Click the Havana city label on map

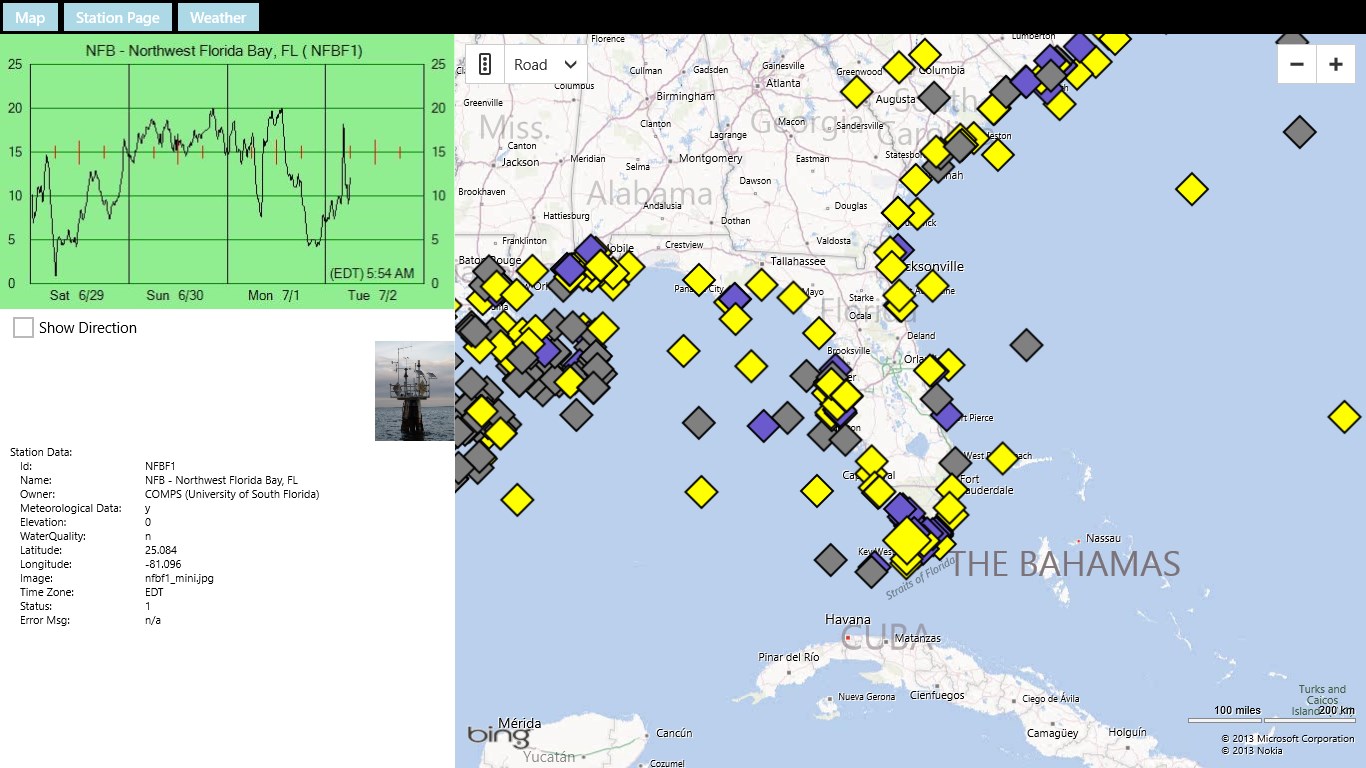coord(847,620)
